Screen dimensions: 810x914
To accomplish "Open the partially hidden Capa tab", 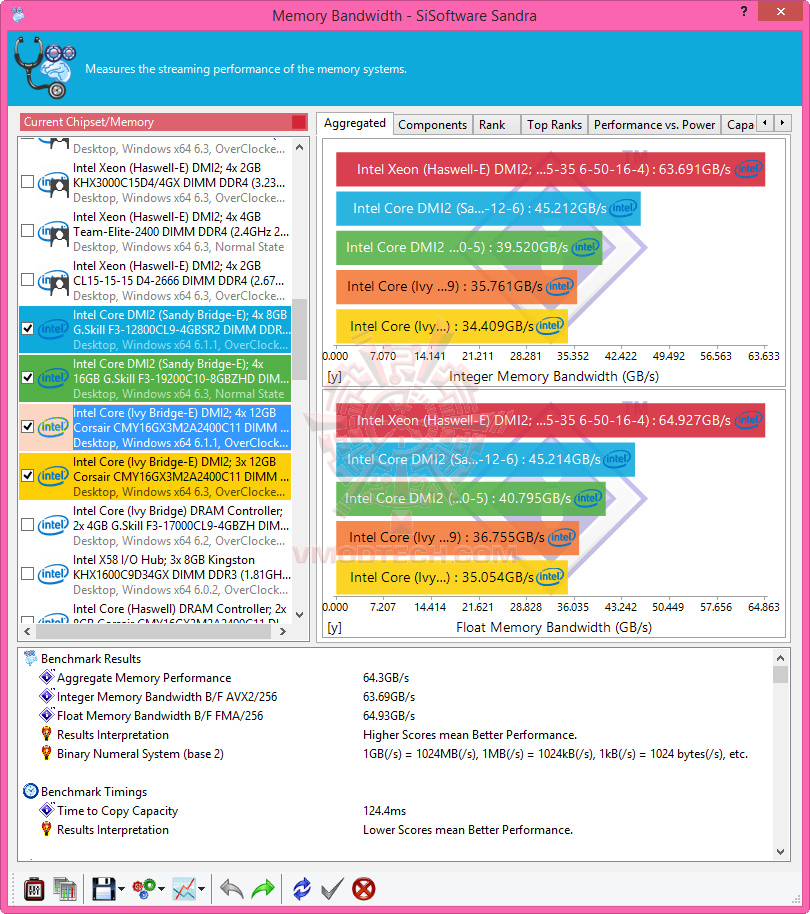I will (739, 125).
